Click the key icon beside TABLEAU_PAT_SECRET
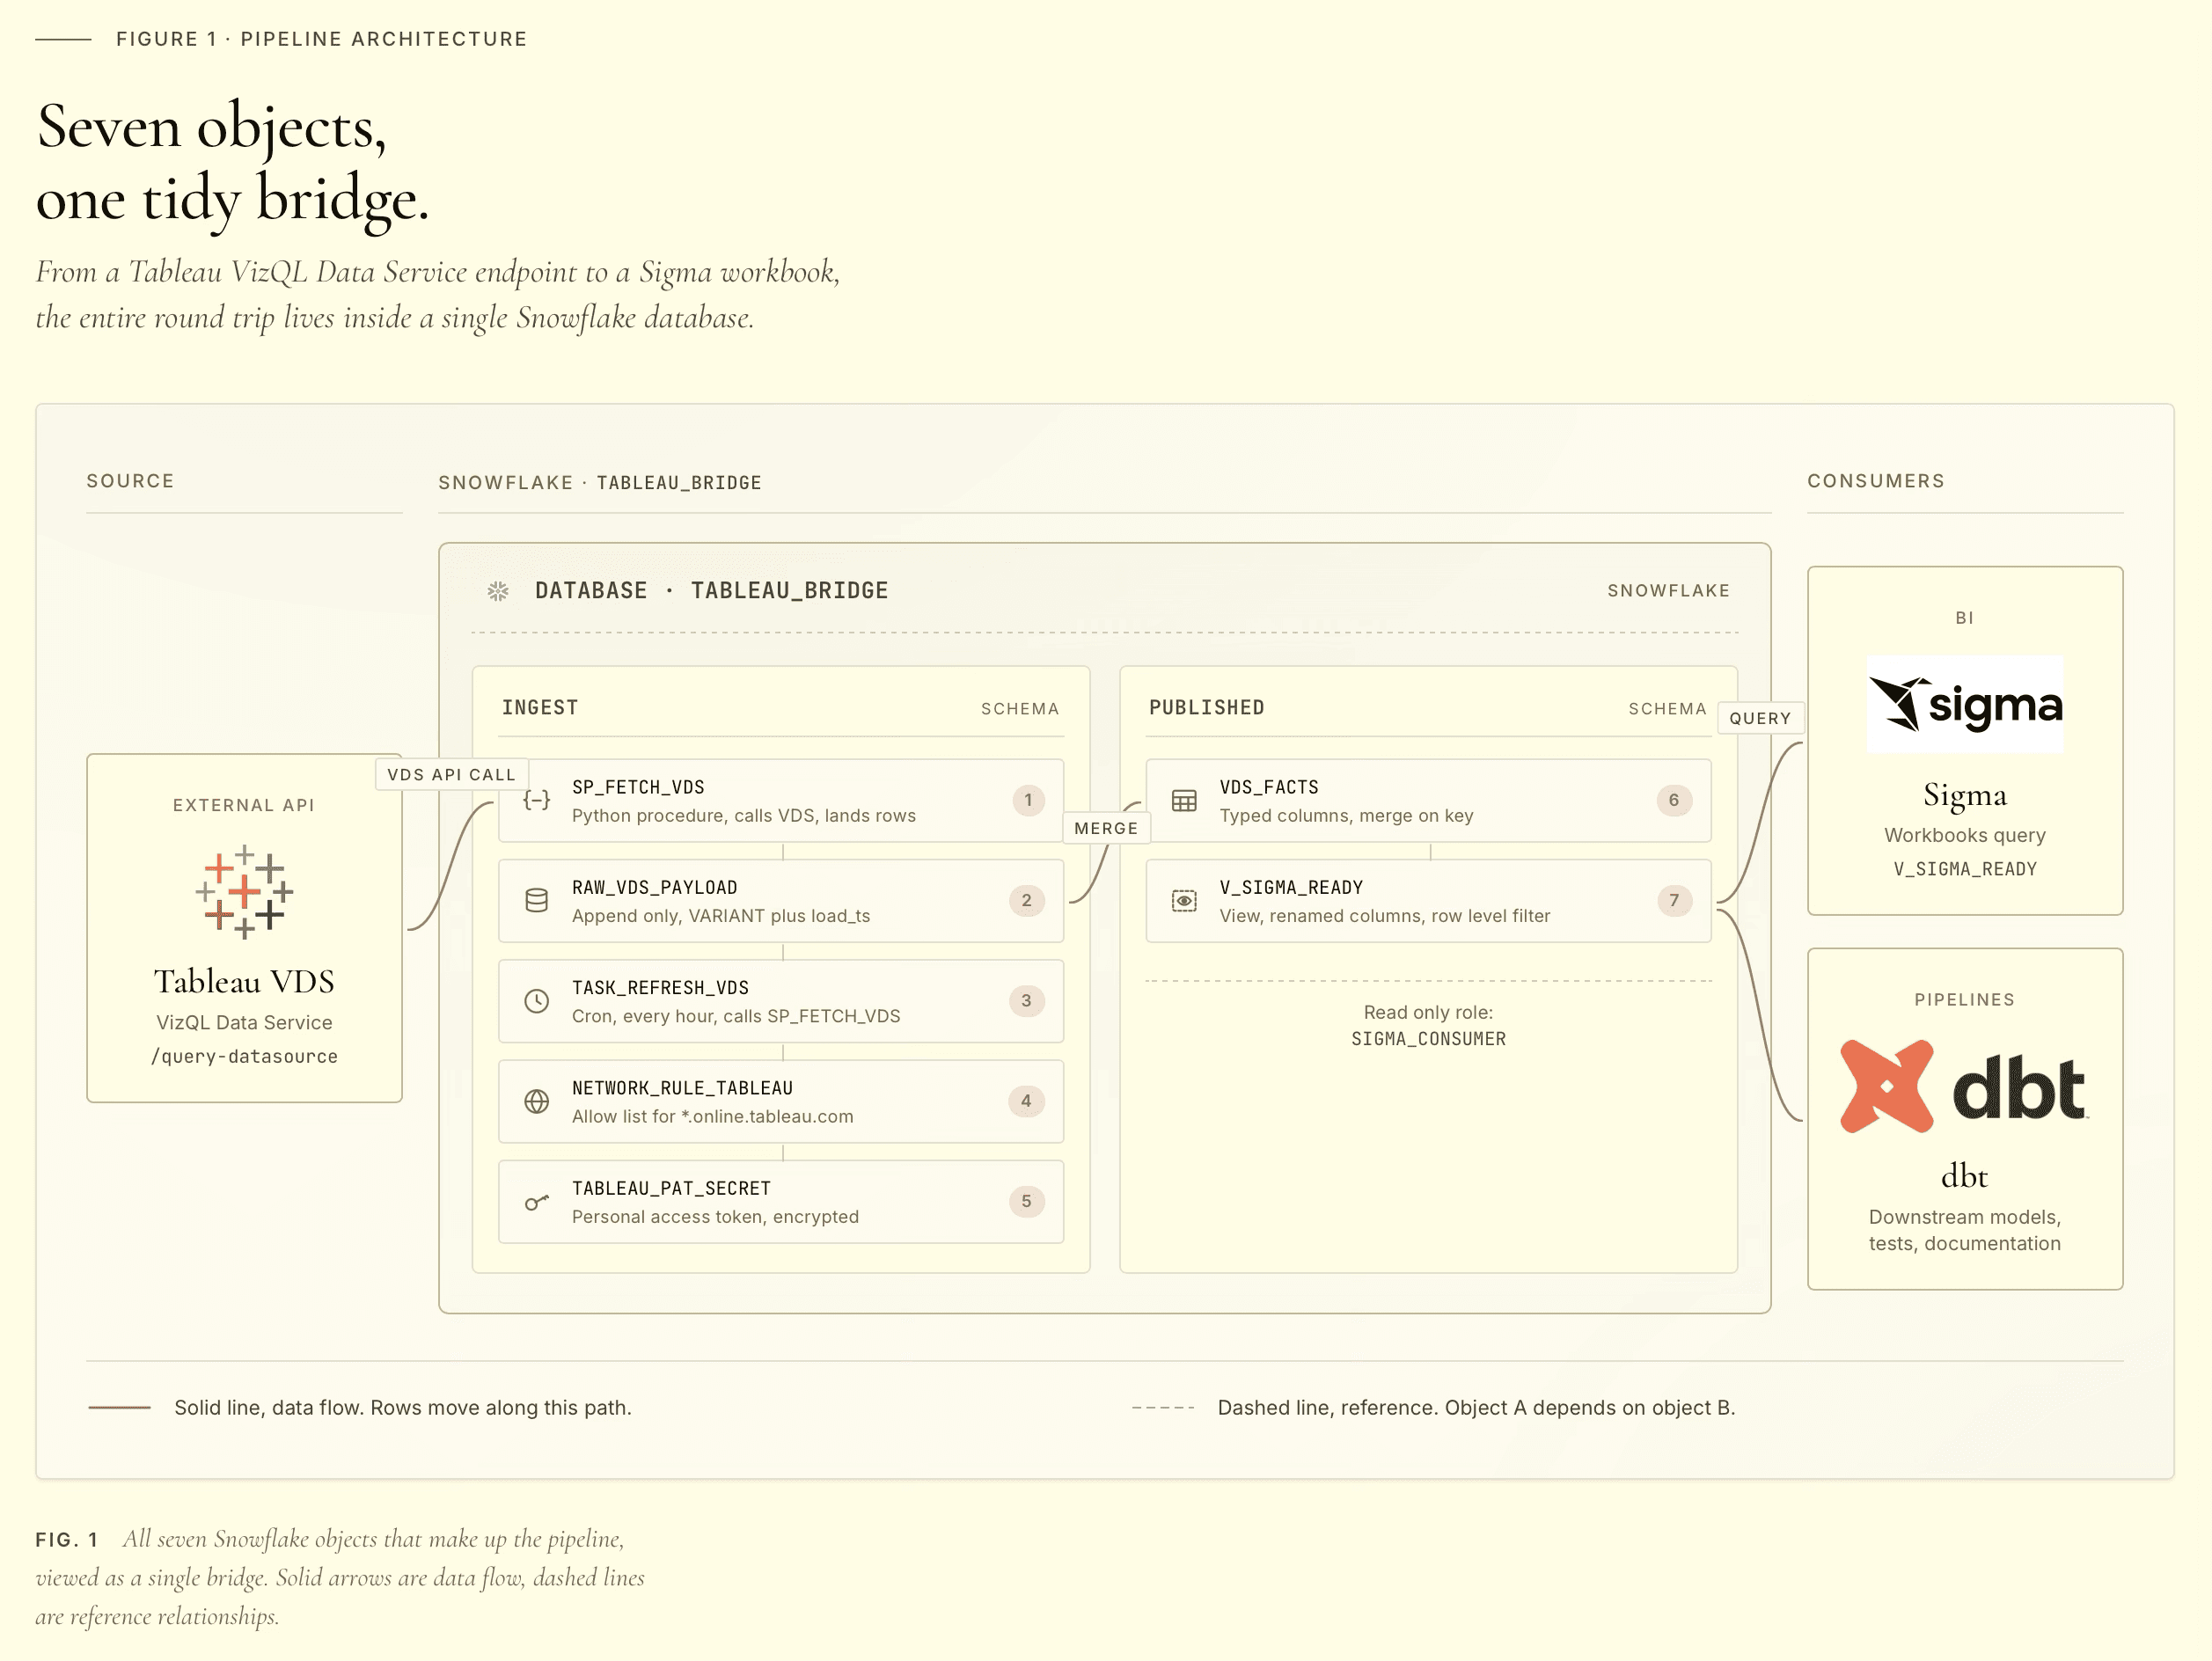 (x=537, y=1202)
